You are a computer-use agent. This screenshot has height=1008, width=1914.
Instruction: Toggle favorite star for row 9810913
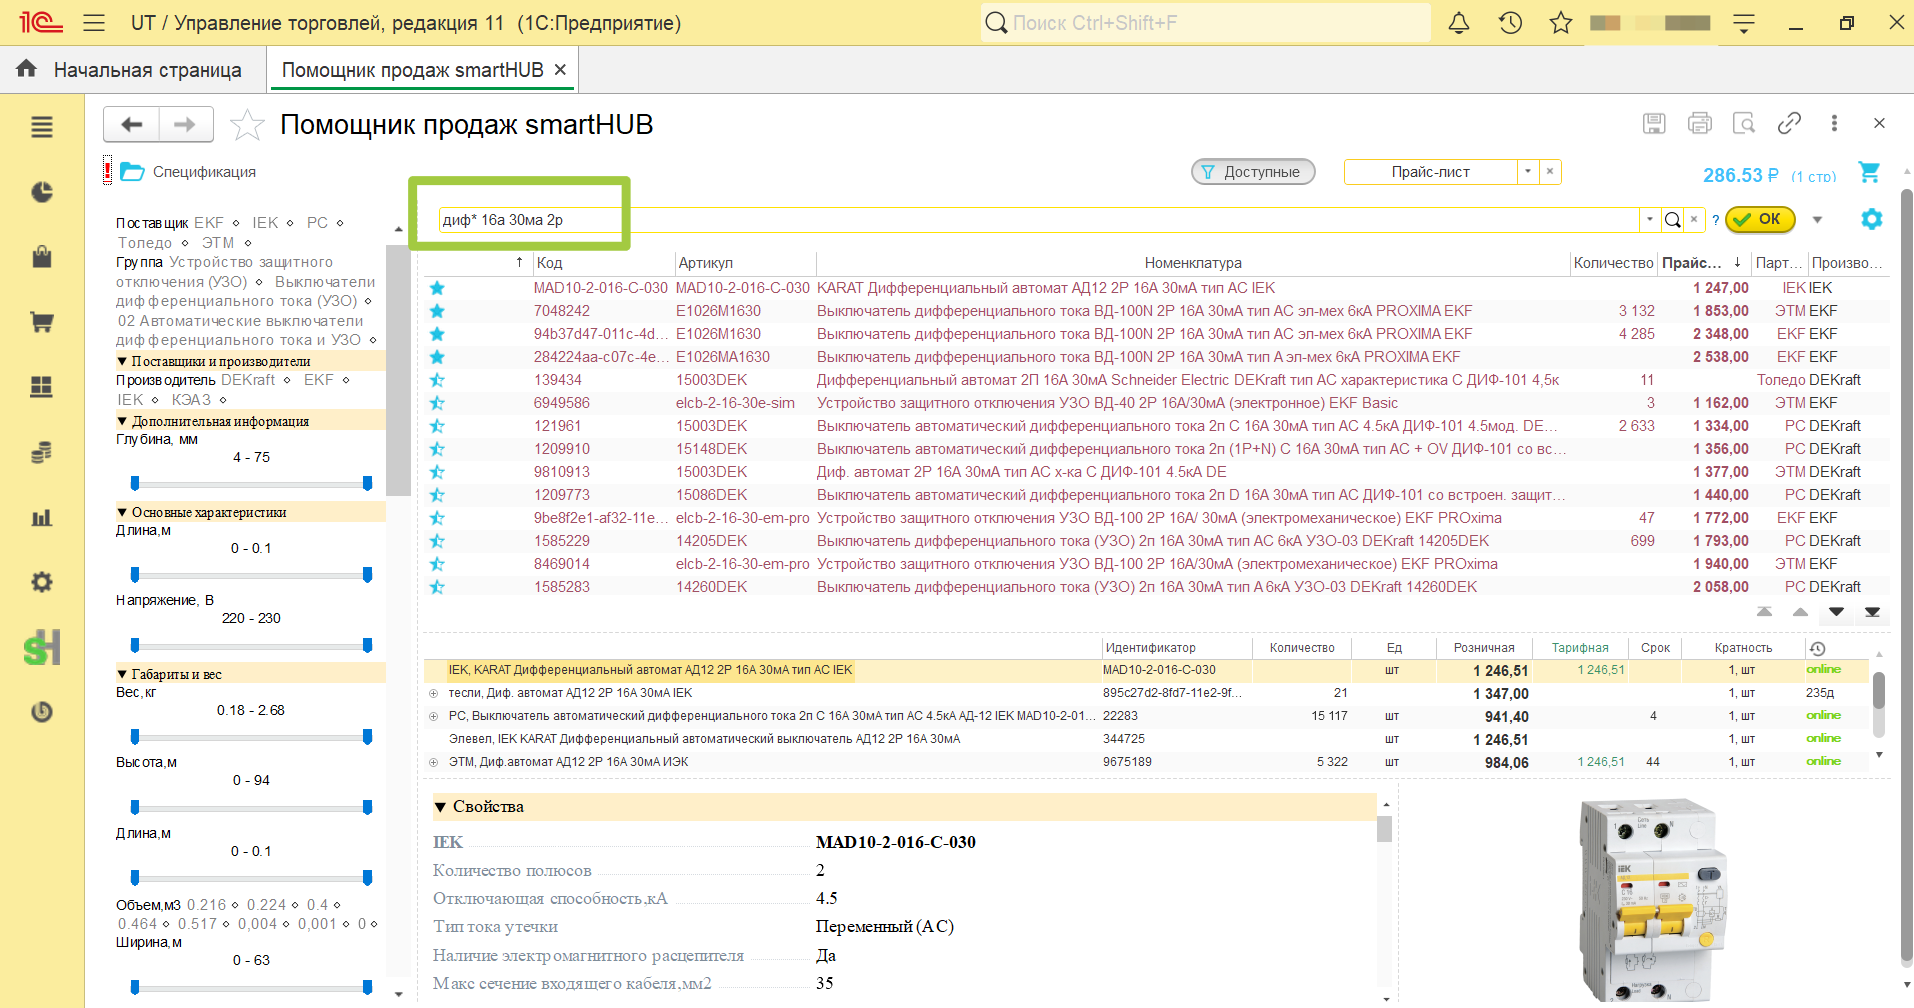[x=437, y=472]
